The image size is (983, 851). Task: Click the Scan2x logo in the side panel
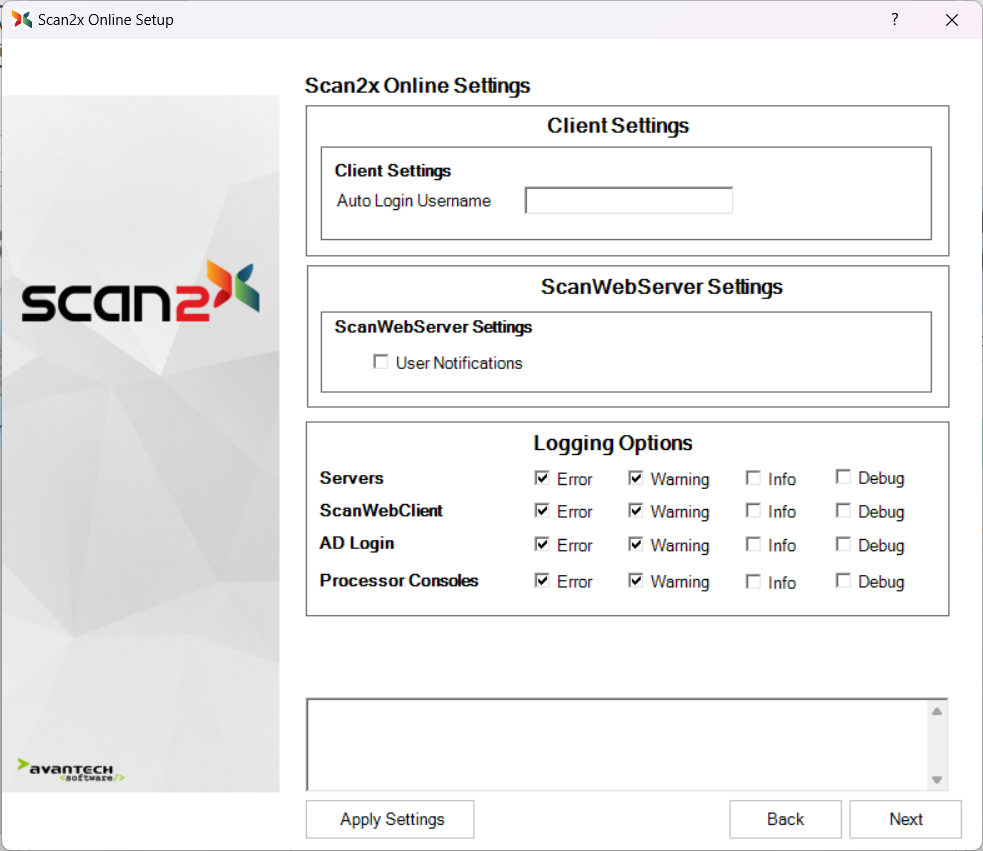pyautogui.click(x=141, y=293)
